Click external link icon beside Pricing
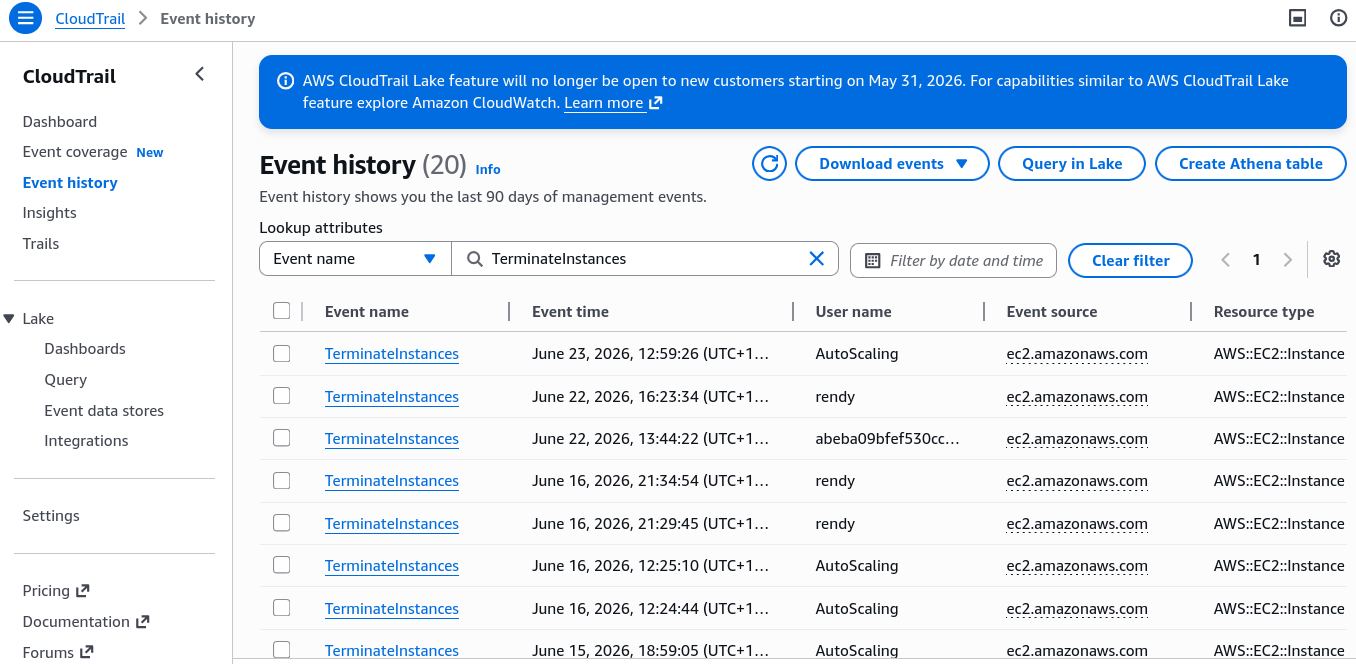 point(82,591)
